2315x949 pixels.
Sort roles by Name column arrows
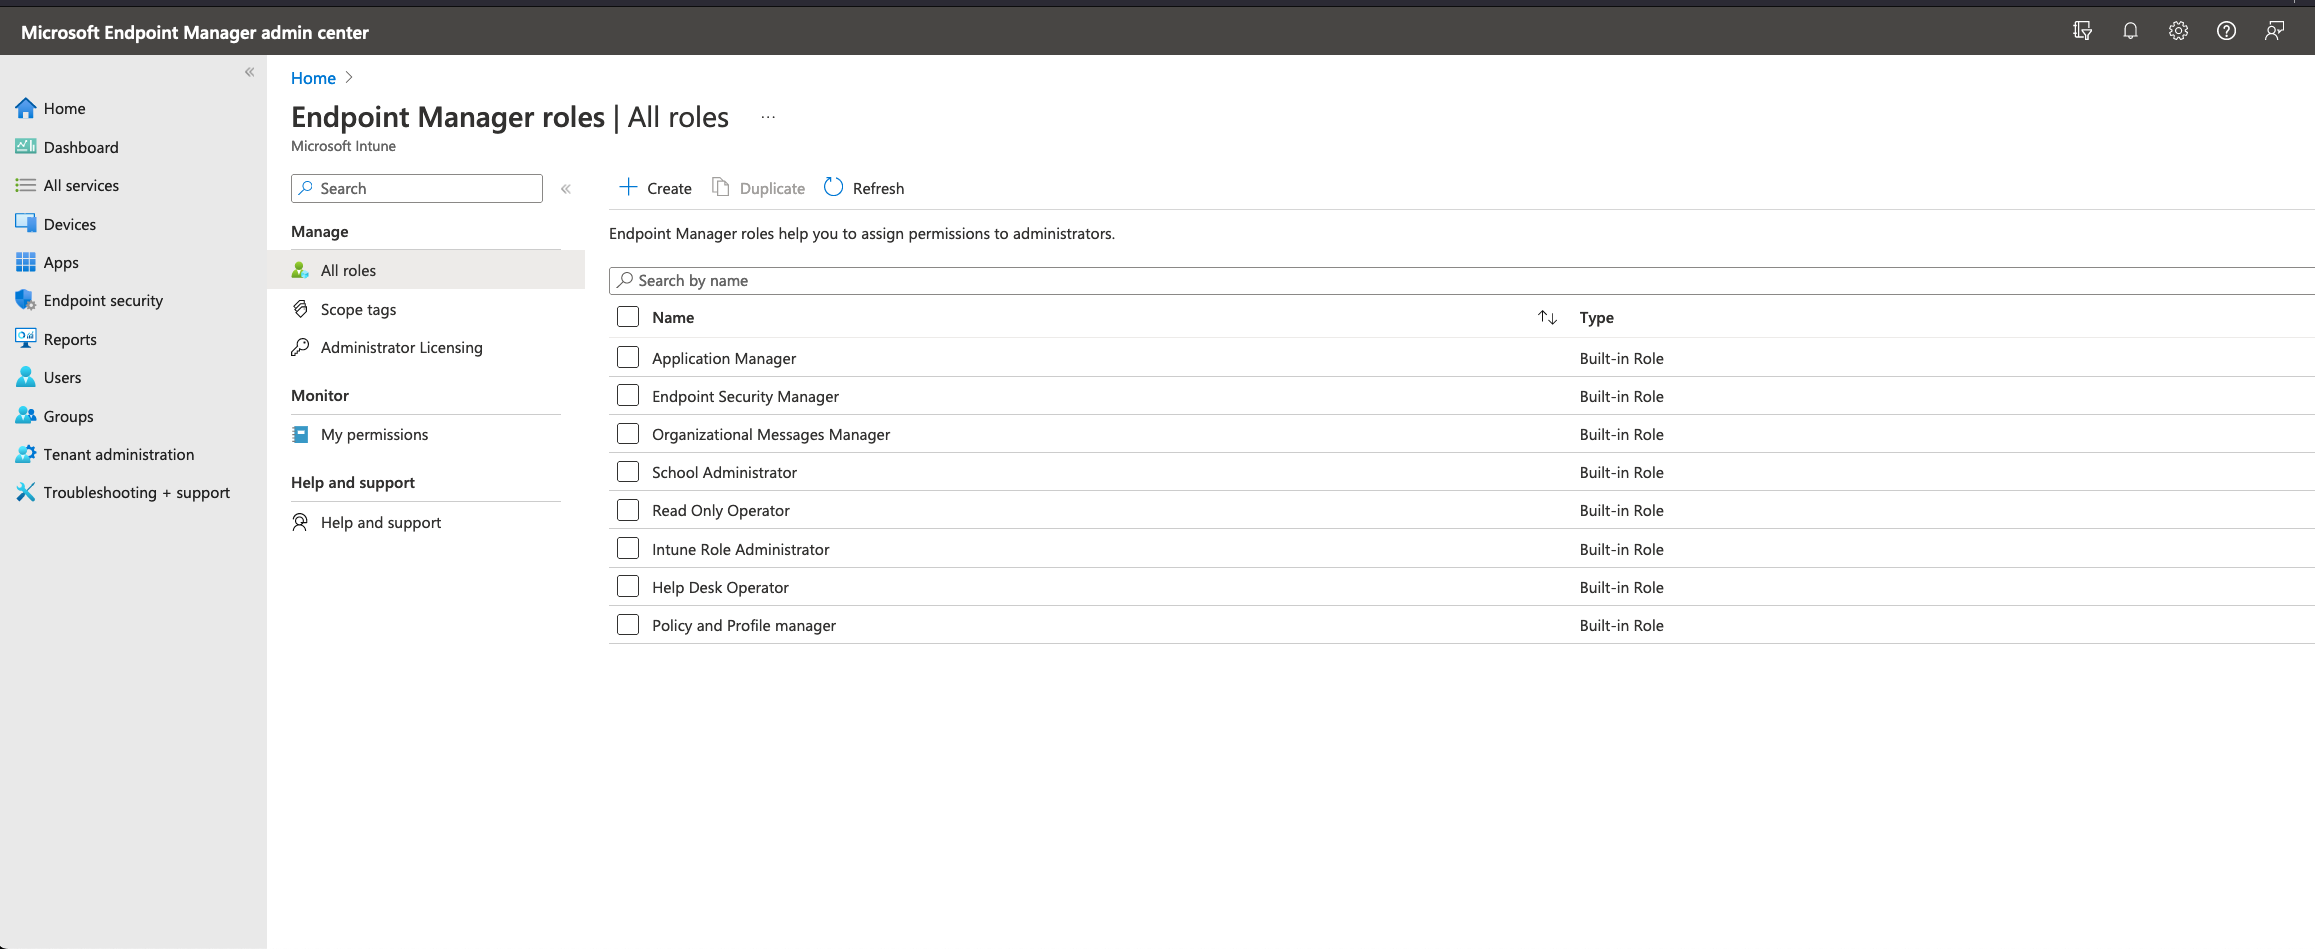[1547, 317]
